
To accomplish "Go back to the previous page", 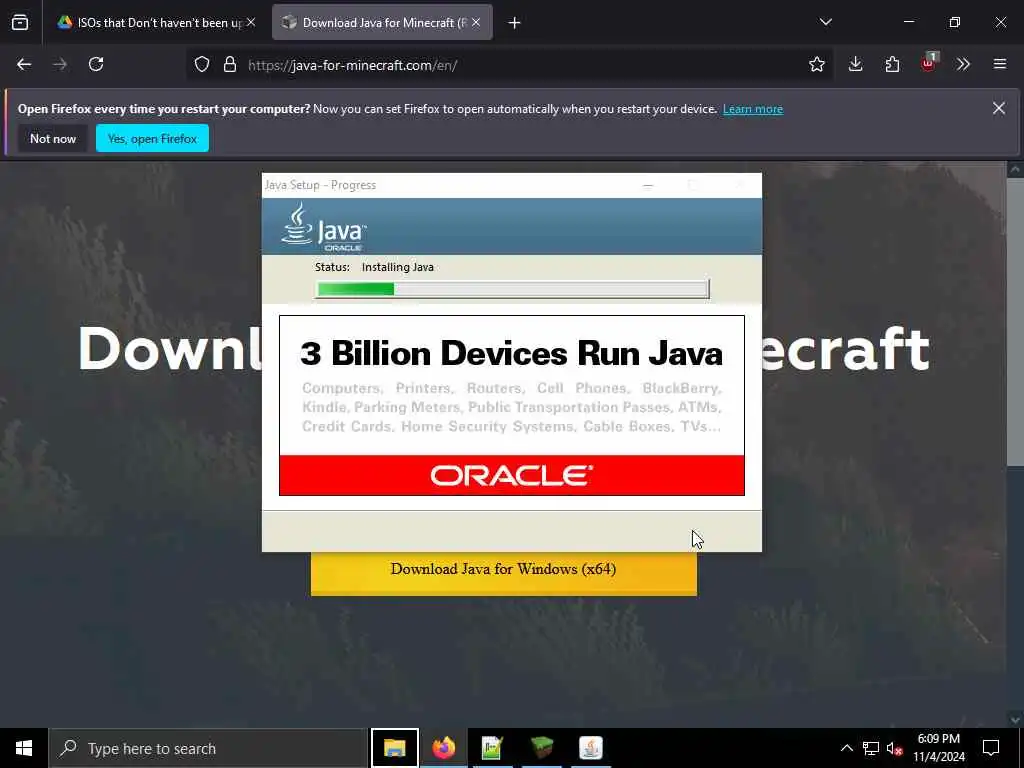I will pos(24,64).
